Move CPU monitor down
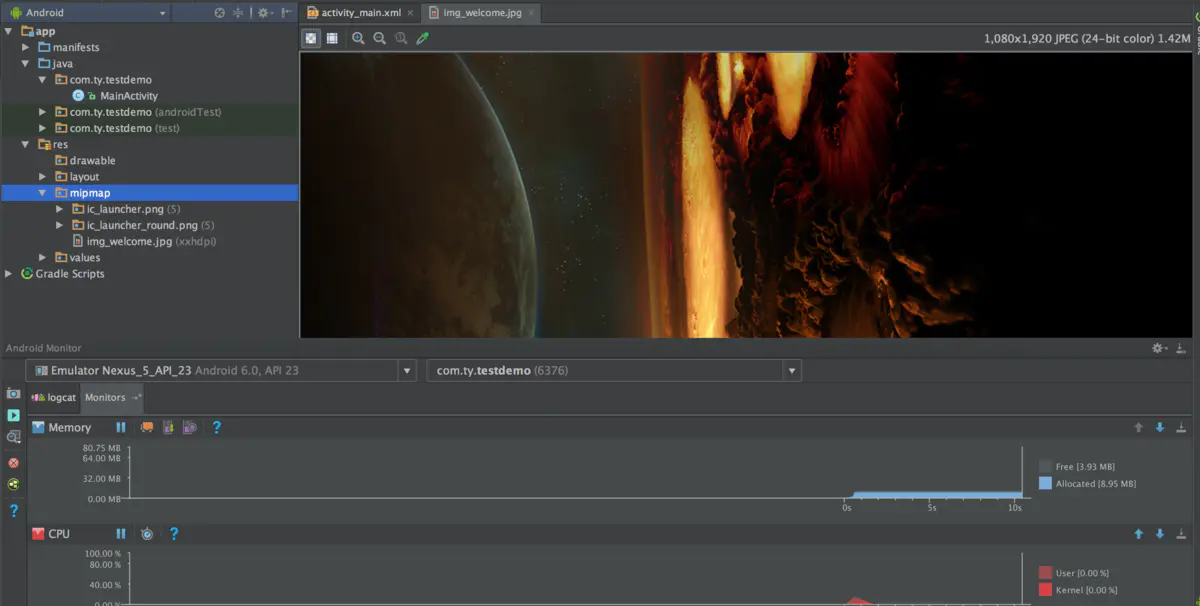 click(x=1160, y=534)
